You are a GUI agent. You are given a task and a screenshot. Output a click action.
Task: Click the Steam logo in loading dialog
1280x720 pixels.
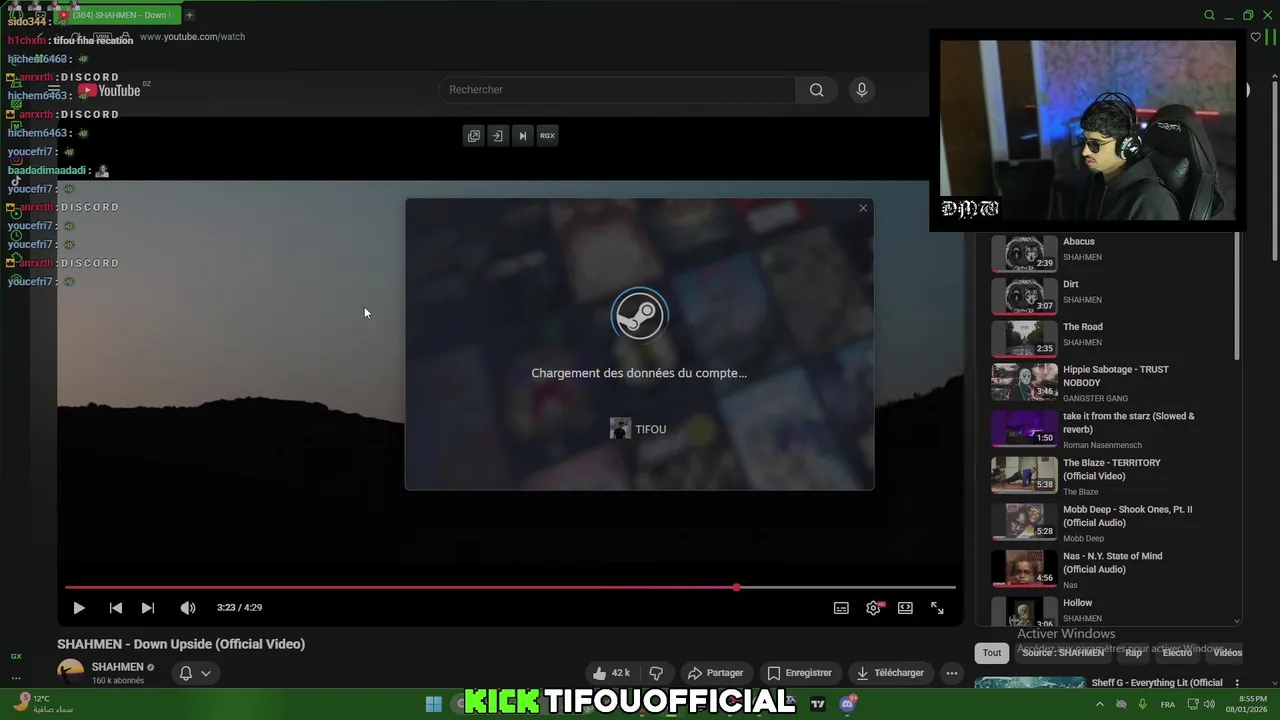coord(639,315)
